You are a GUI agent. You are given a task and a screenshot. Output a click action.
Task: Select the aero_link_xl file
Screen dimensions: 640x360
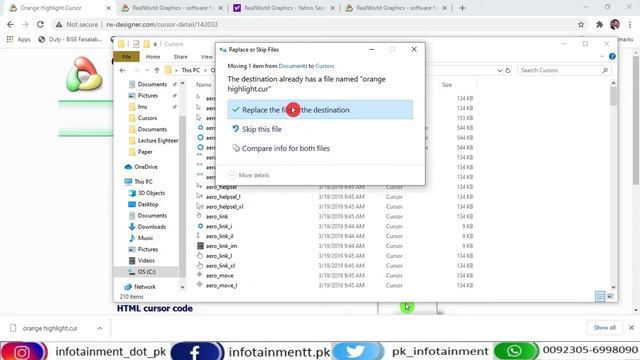[220, 266]
